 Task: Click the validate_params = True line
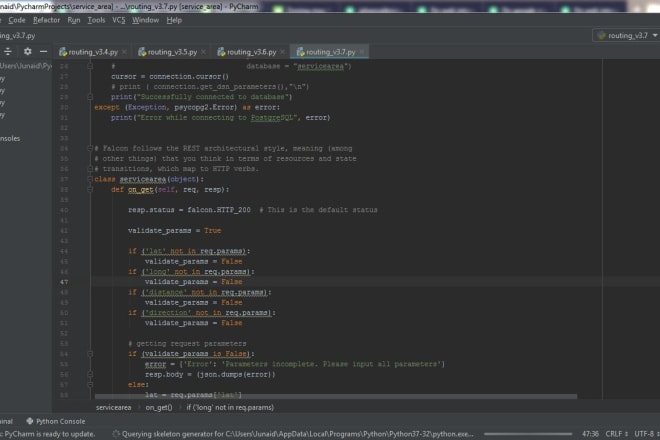174,230
